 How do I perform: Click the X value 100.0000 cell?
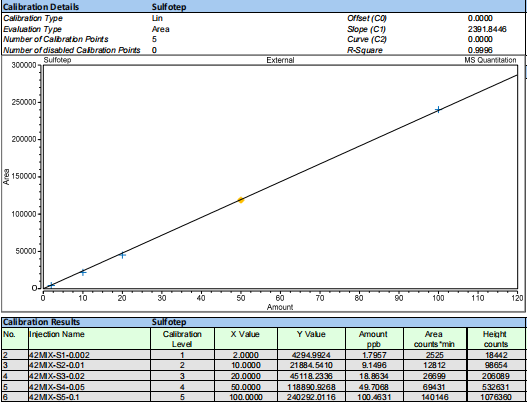tap(245, 398)
